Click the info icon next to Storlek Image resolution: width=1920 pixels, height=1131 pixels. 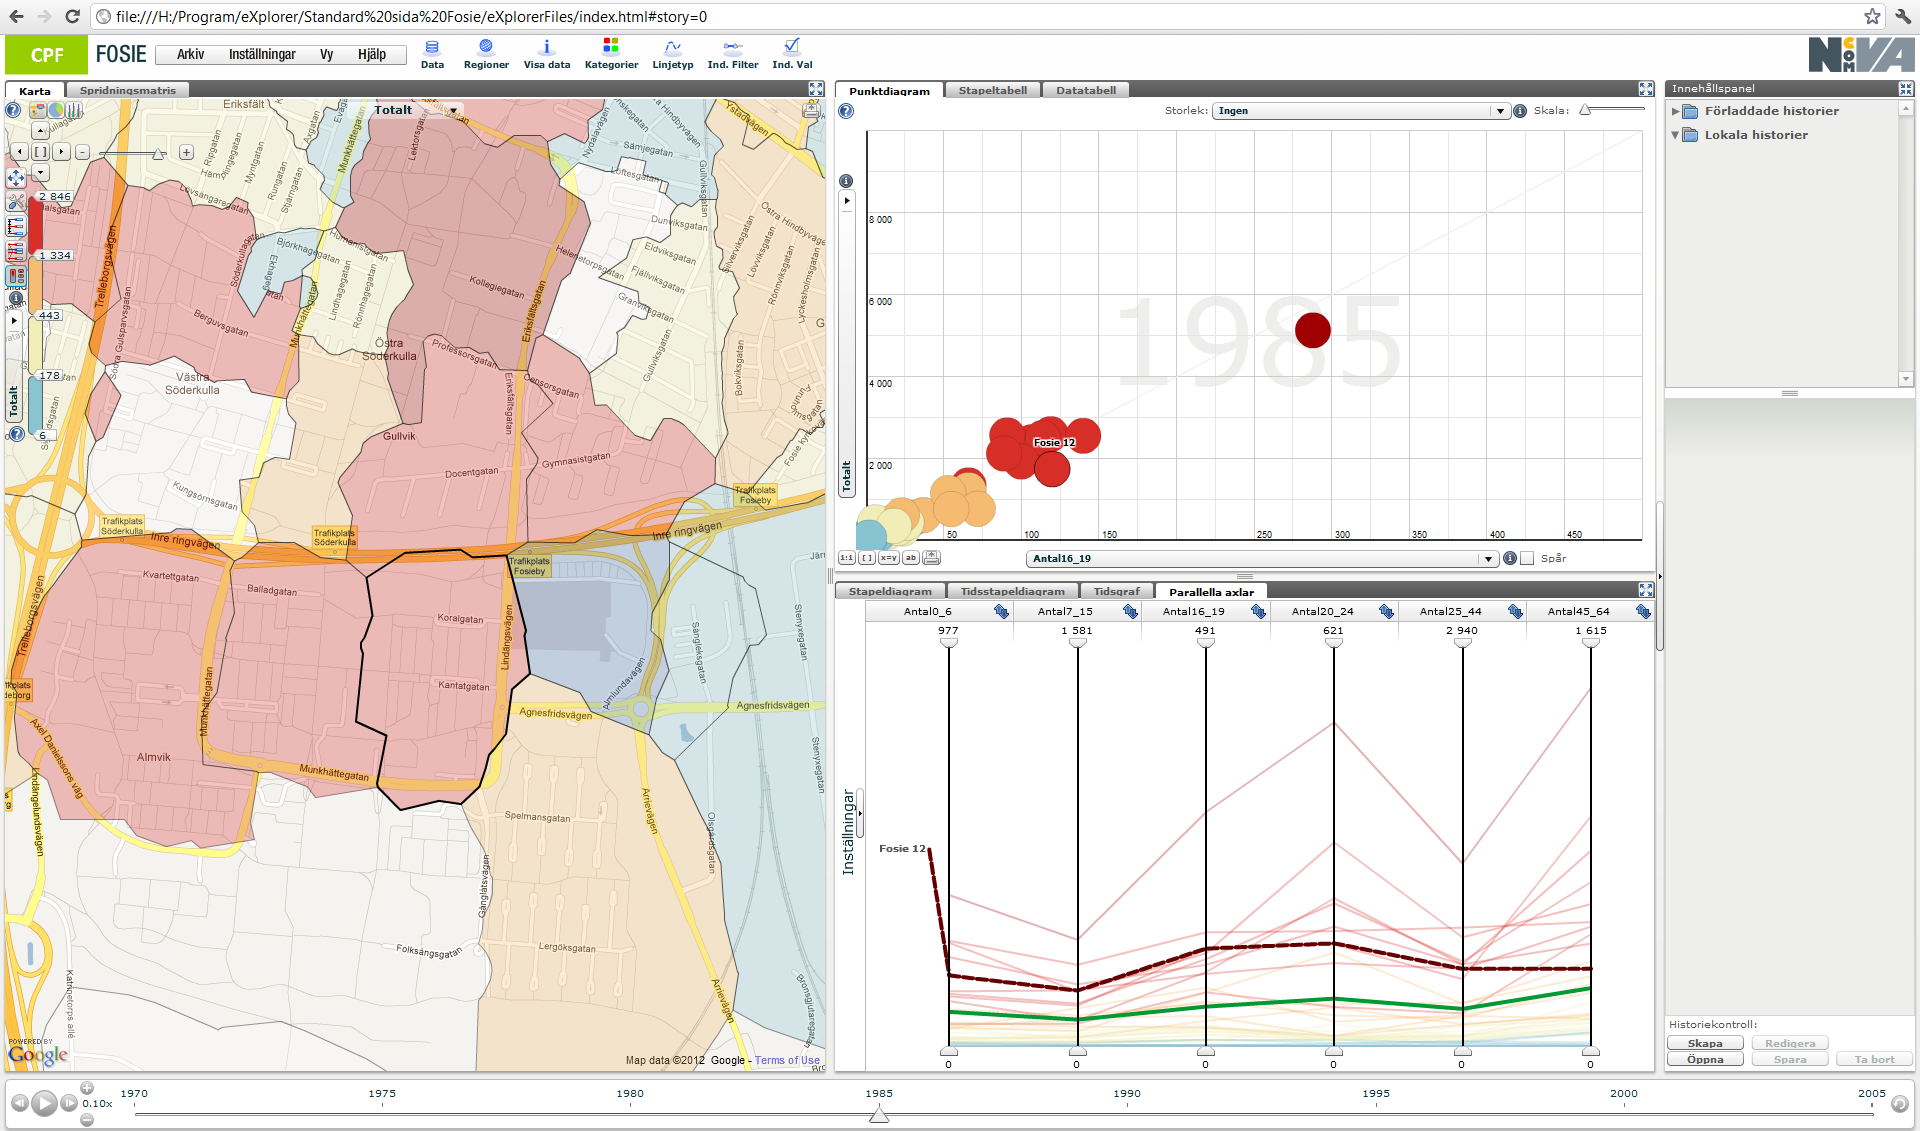1520,111
